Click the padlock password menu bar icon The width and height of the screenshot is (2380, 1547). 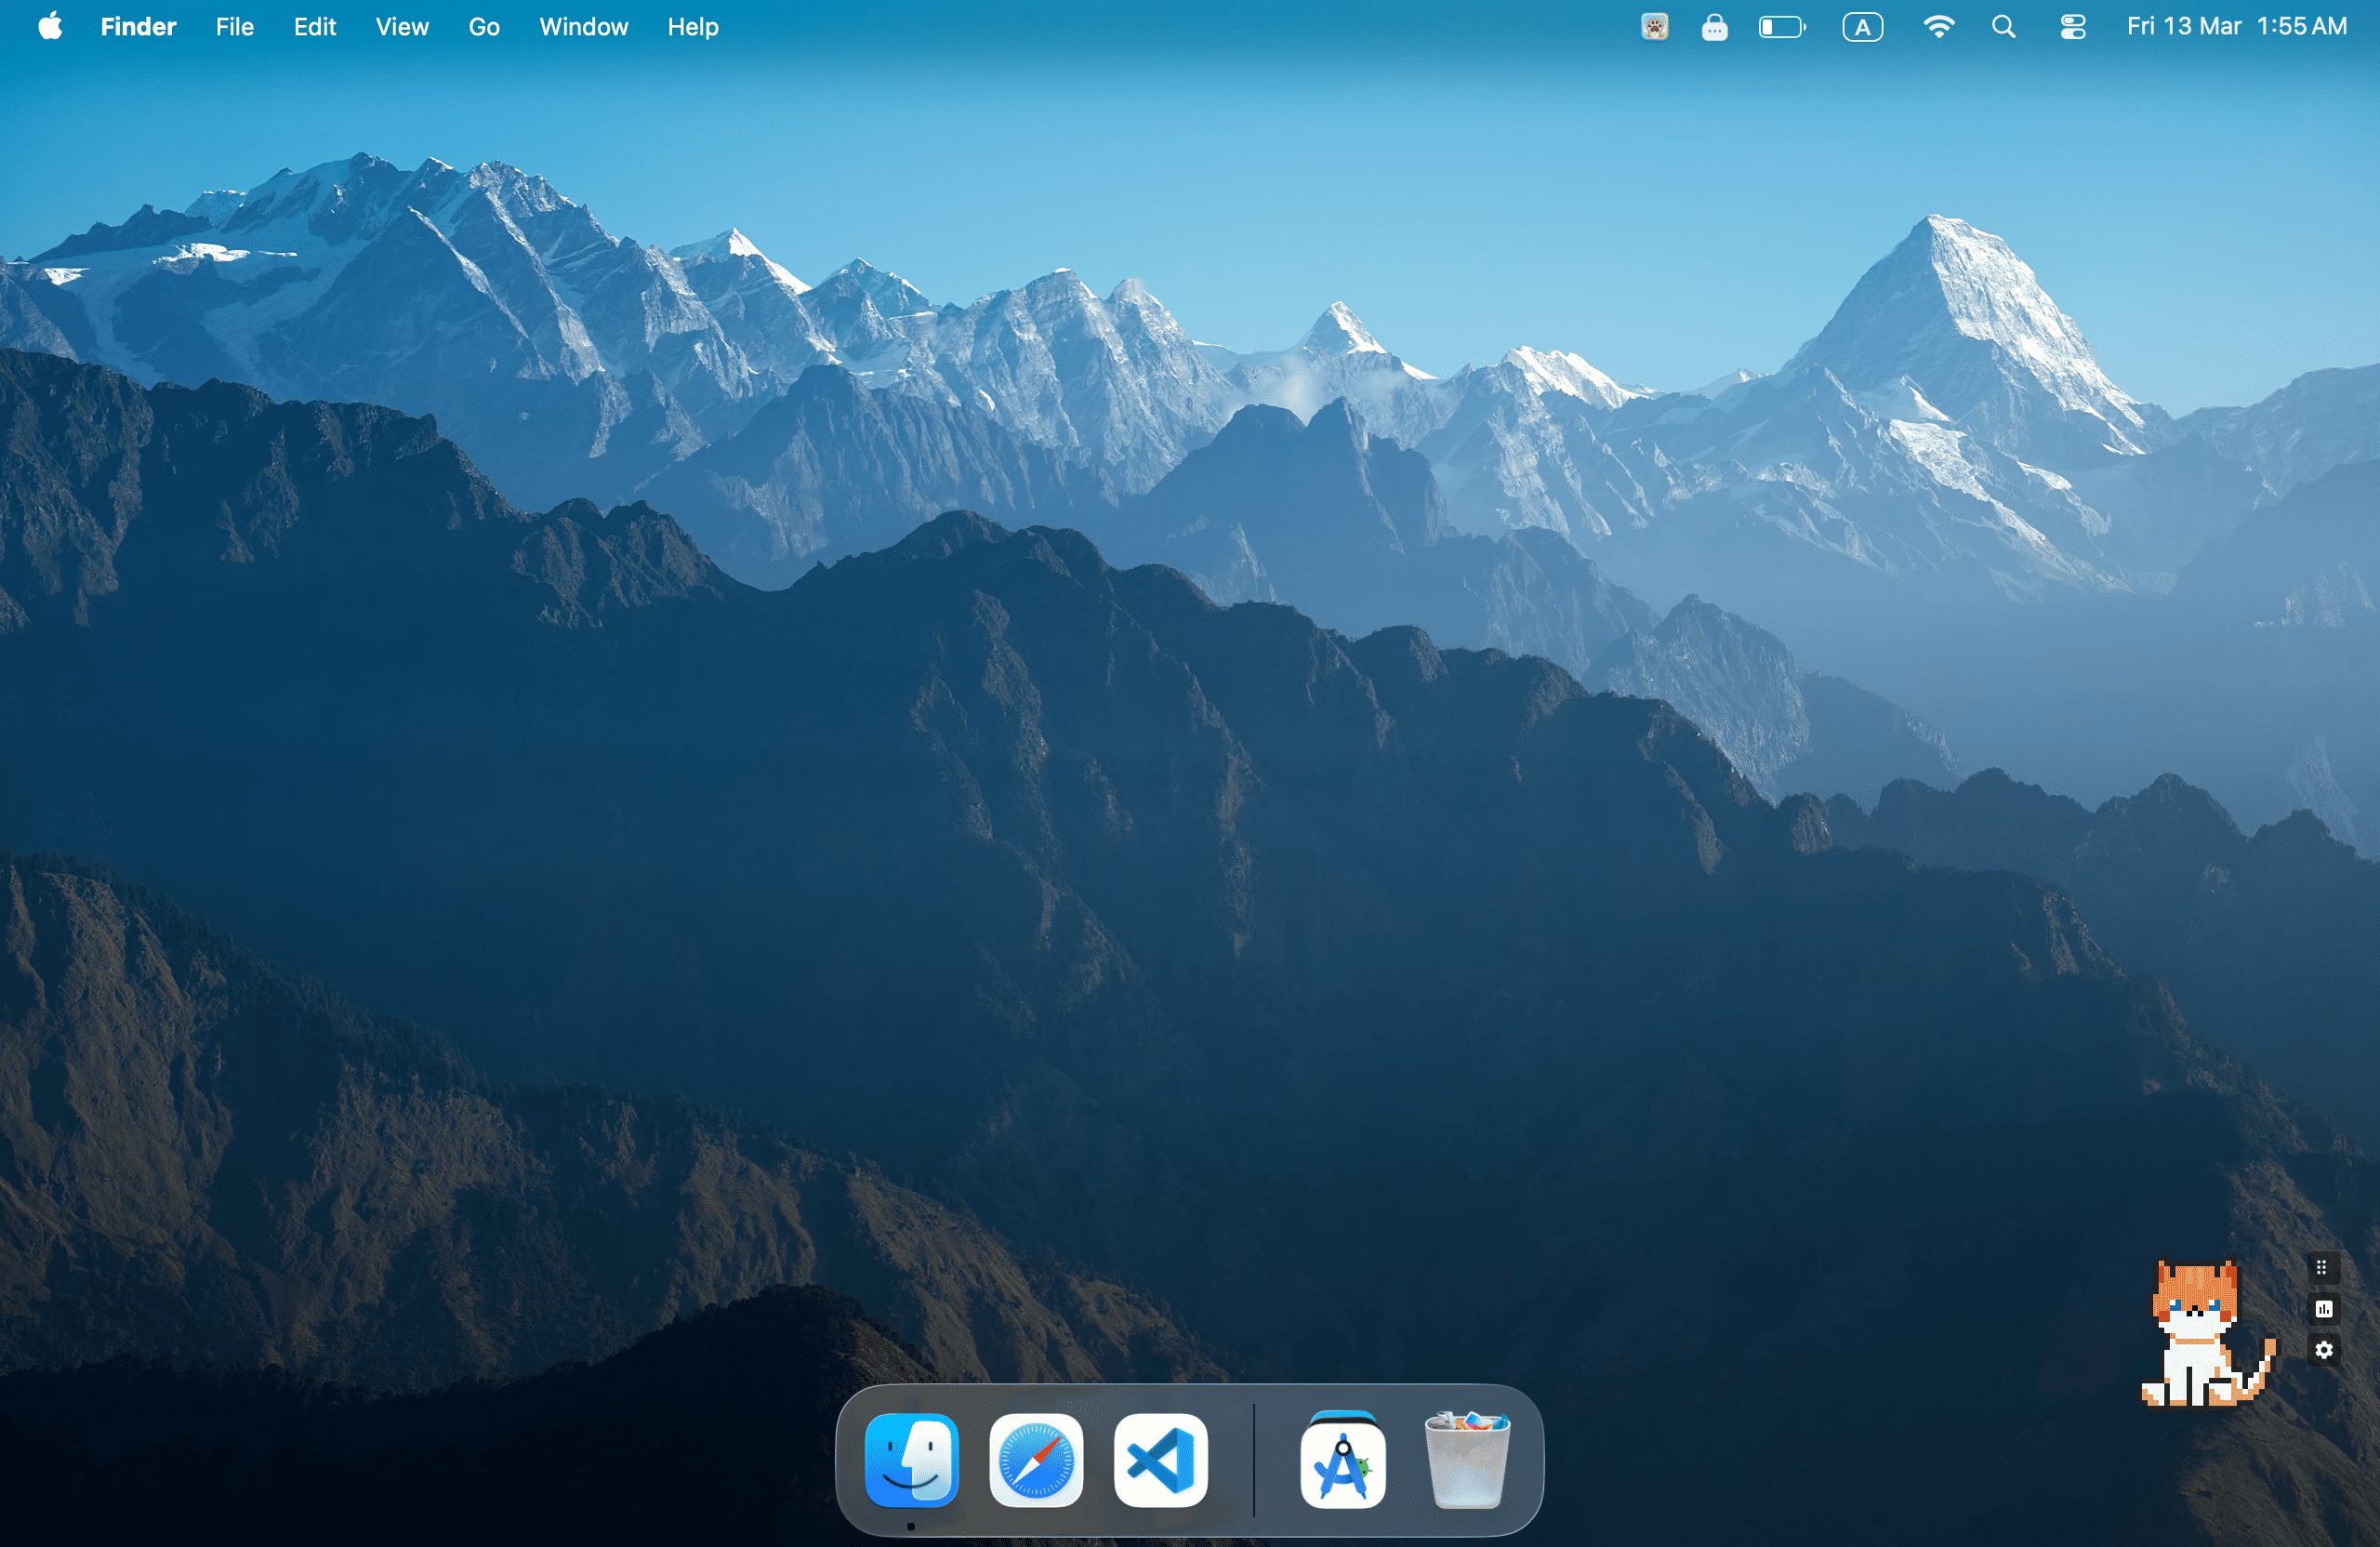(x=1714, y=27)
